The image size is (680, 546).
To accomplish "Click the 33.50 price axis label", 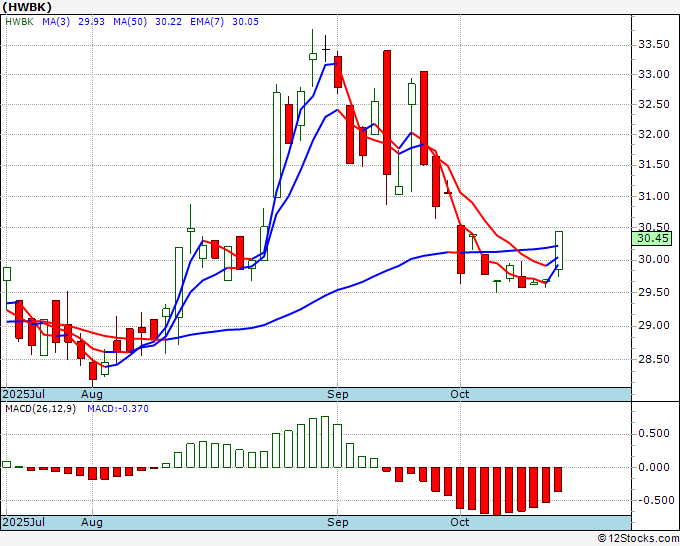I will point(654,45).
